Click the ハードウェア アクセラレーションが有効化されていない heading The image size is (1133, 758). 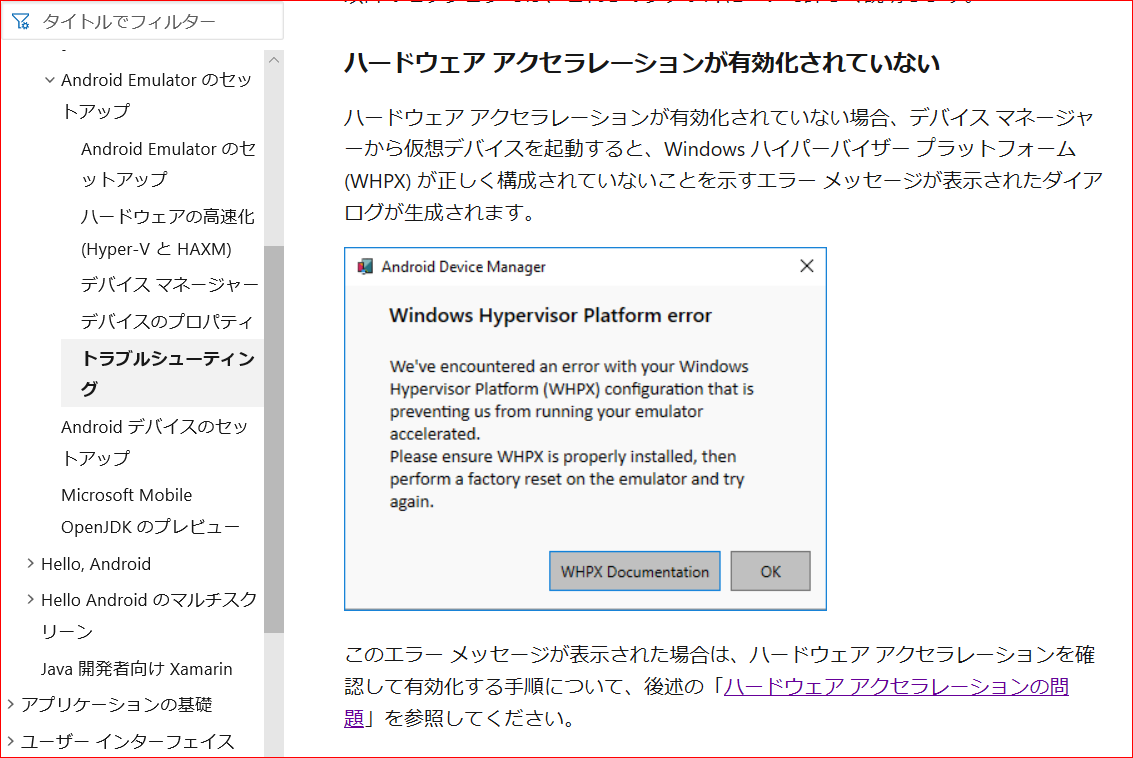pos(642,63)
